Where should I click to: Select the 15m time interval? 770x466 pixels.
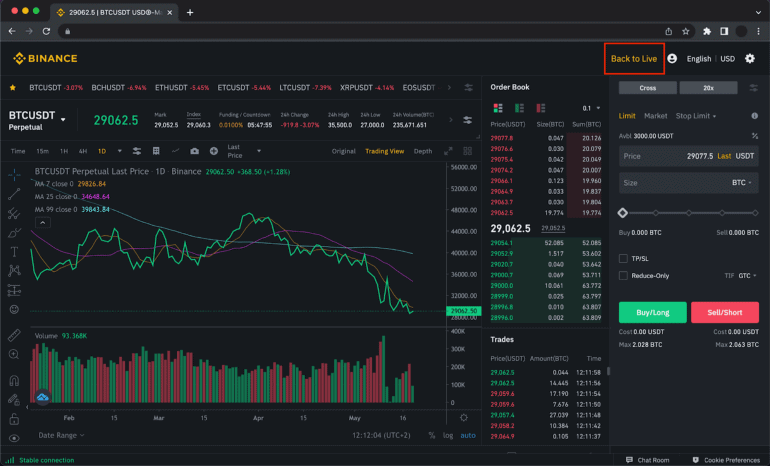tap(43, 151)
